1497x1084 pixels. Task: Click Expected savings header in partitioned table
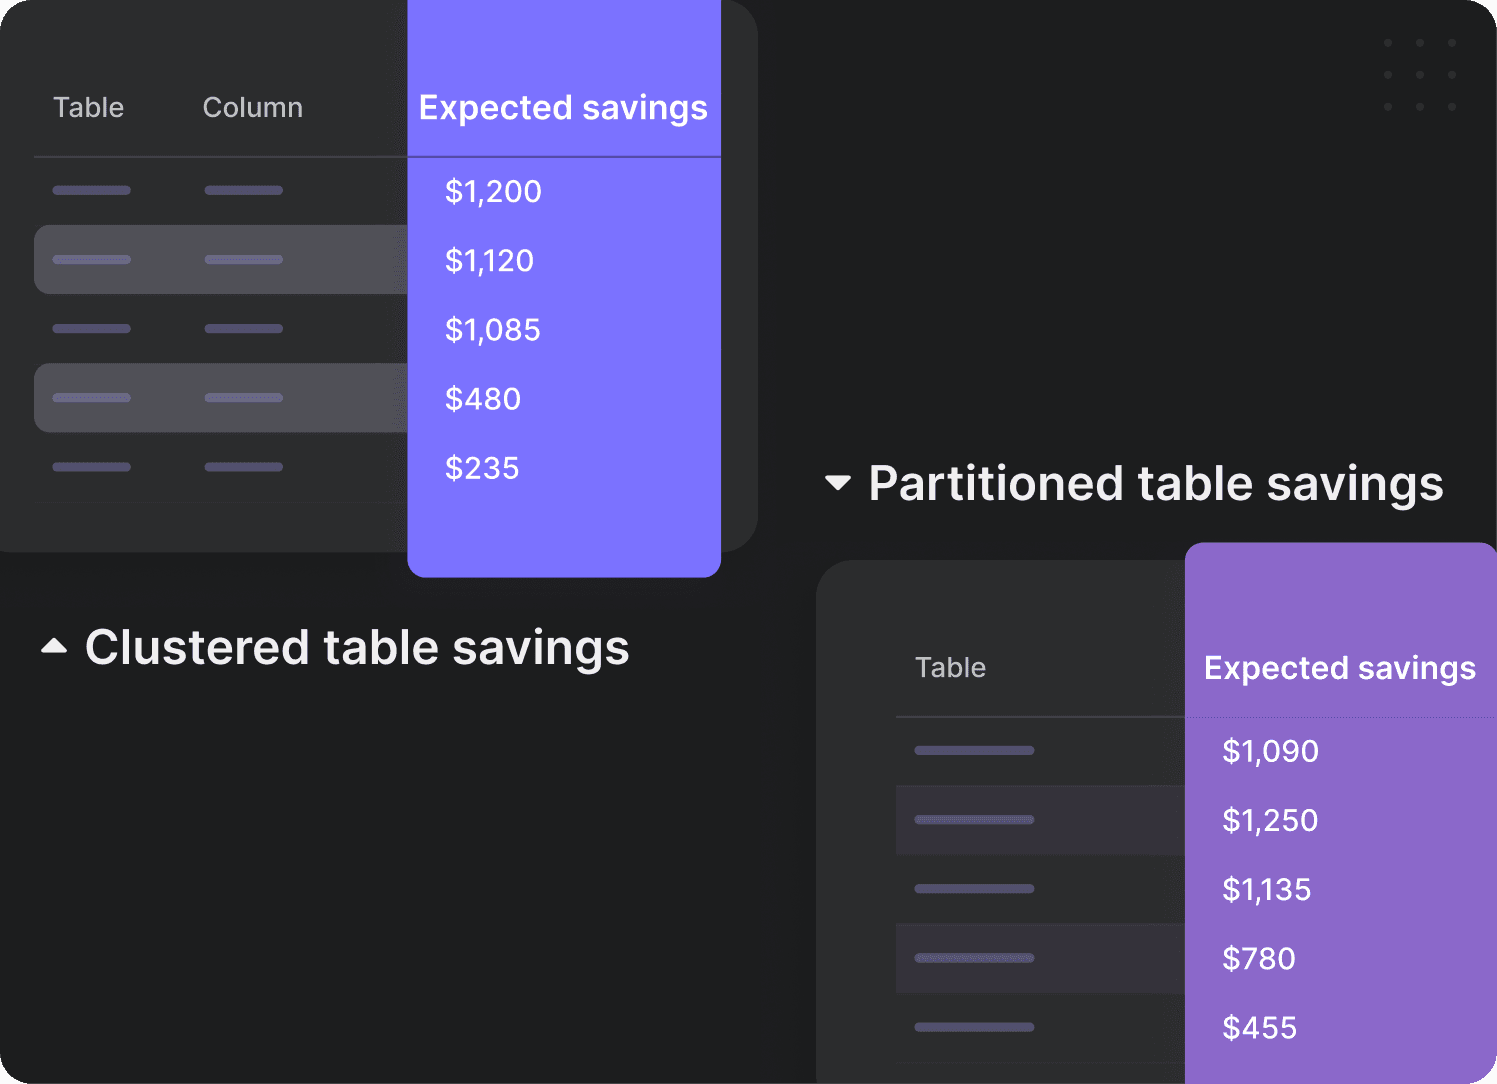tap(1339, 668)
